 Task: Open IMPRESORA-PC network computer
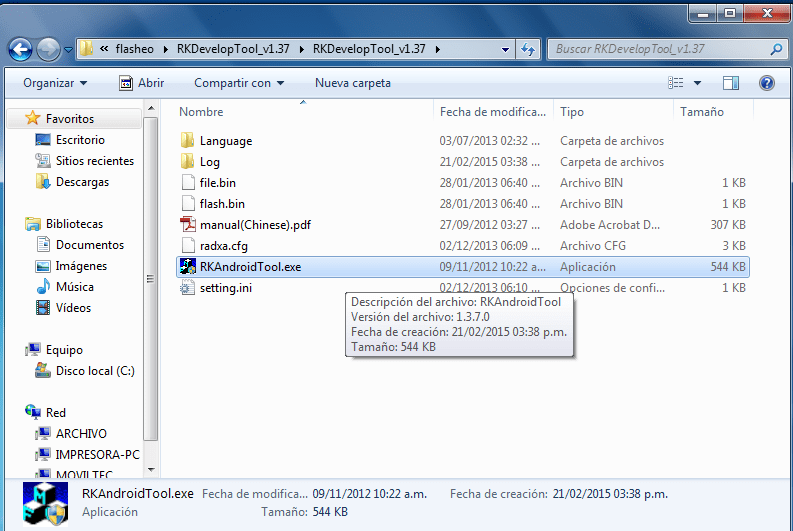(87, 455)
